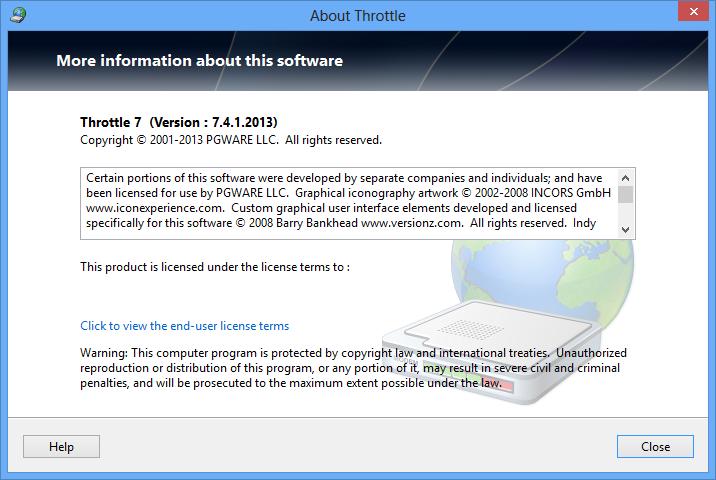
Task: Click the 'Throttle 7 (Version : 7.4.1.2013)' heading
Action: pyautogui.click(x=179, y=122)
